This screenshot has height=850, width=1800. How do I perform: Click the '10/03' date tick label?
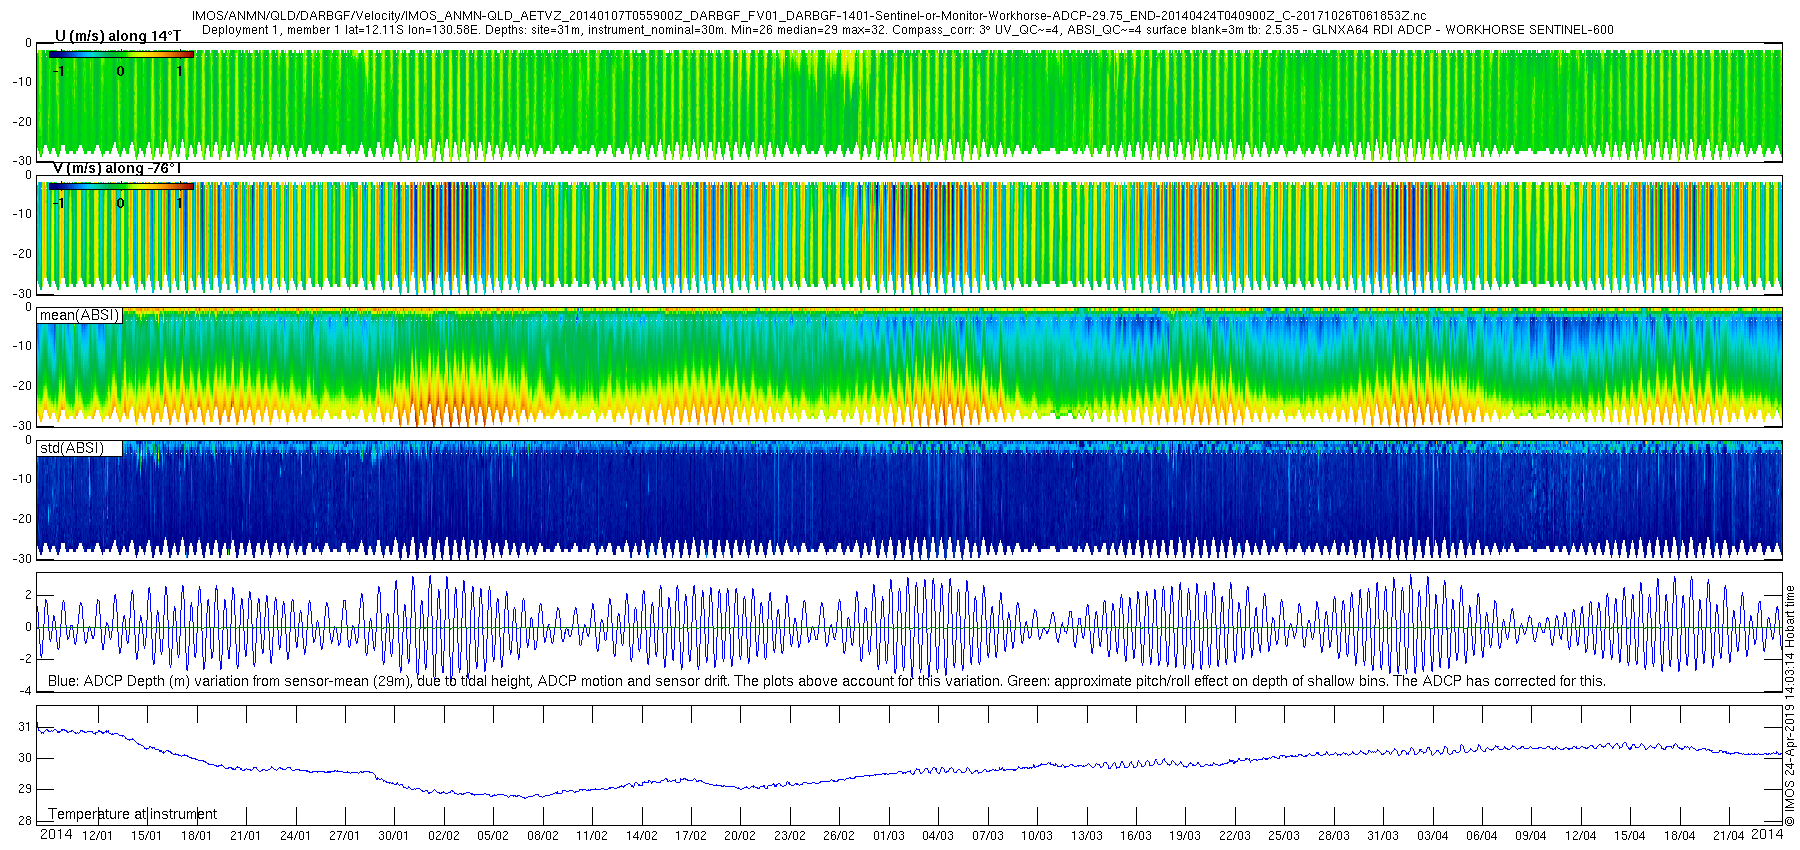coord(1037,836)
